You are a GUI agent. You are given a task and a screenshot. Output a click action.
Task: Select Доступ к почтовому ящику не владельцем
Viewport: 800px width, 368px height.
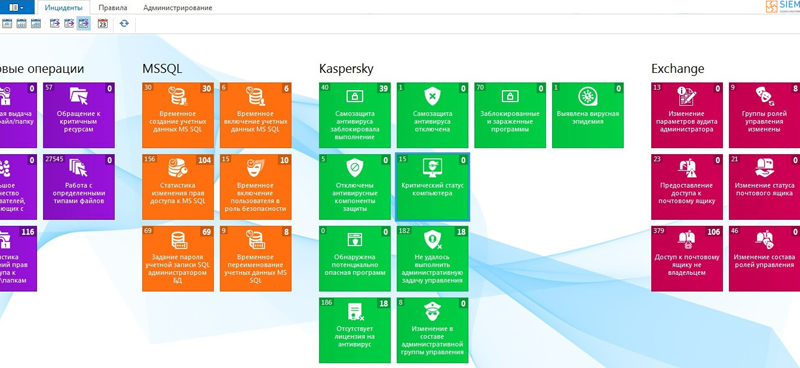687,259
